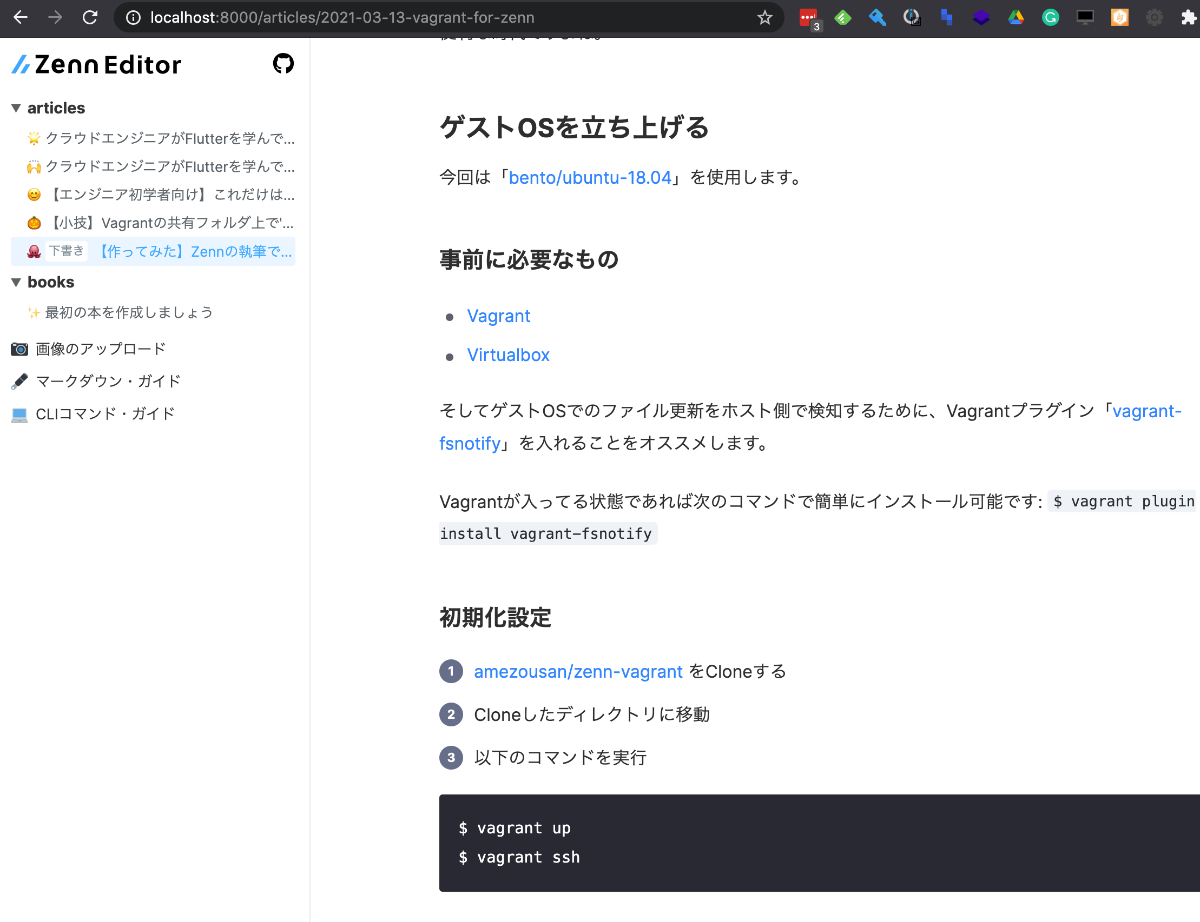The image size is (1200, 922).
Task: Open CLIコマンド・ガイド page
Action: pos(93,413)
